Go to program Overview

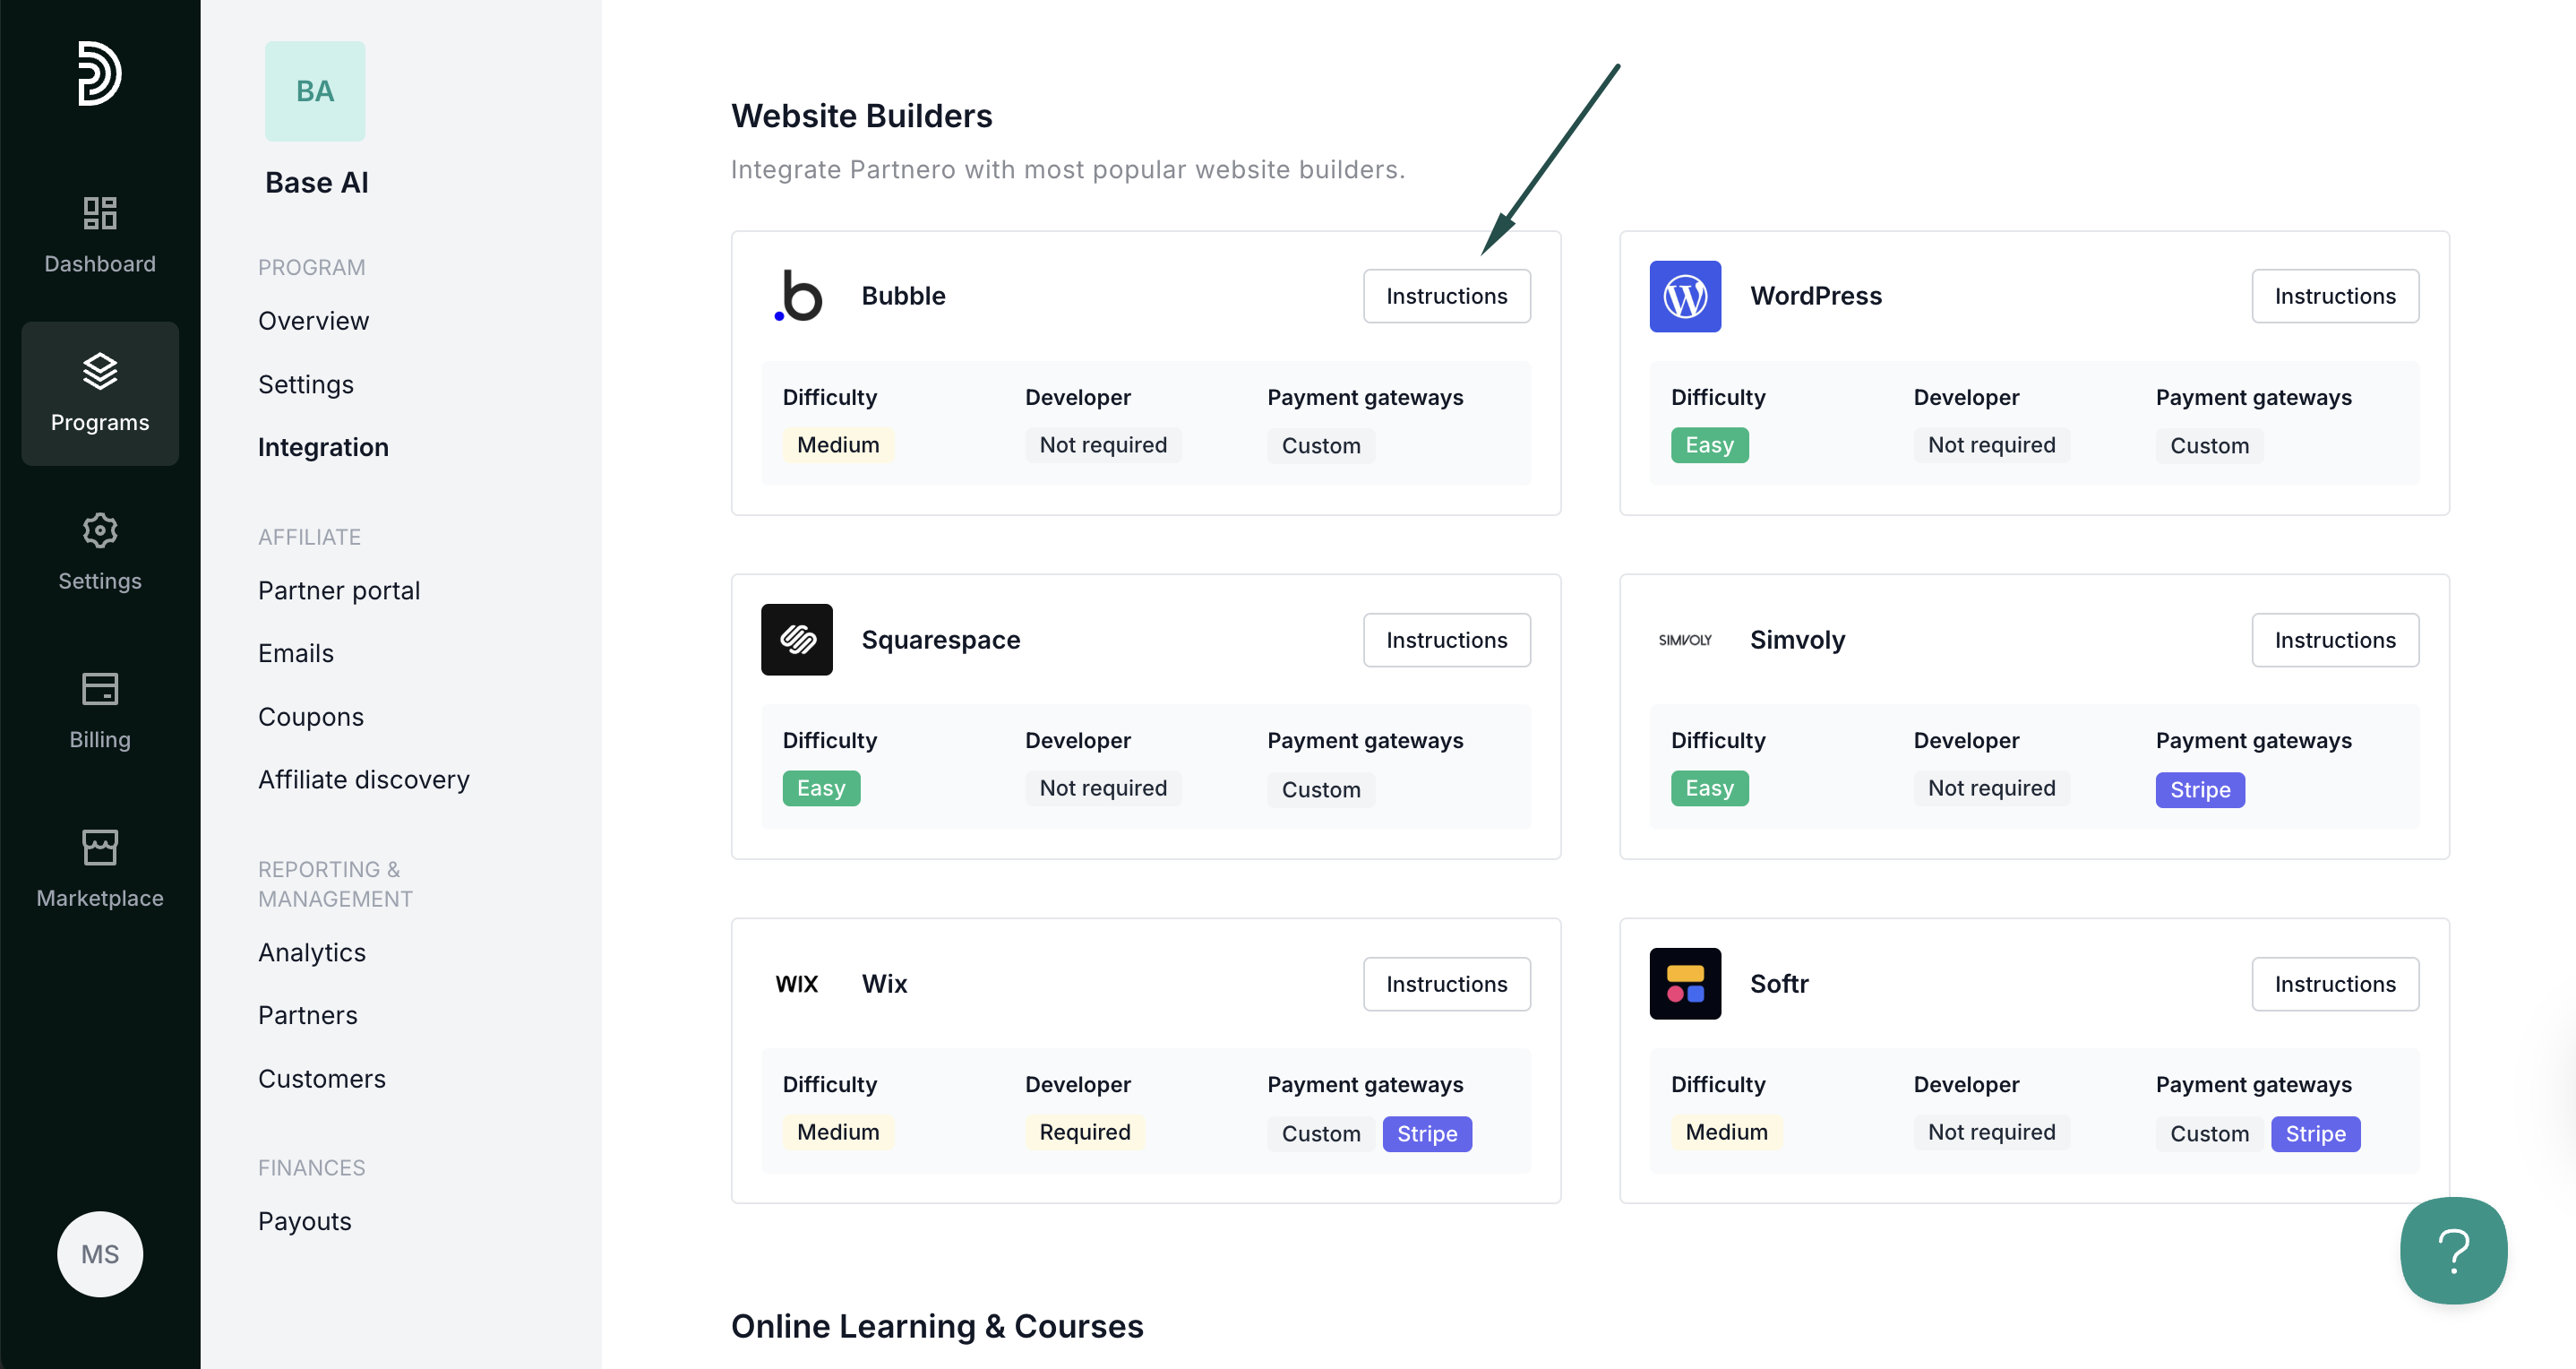coord(313,321)
